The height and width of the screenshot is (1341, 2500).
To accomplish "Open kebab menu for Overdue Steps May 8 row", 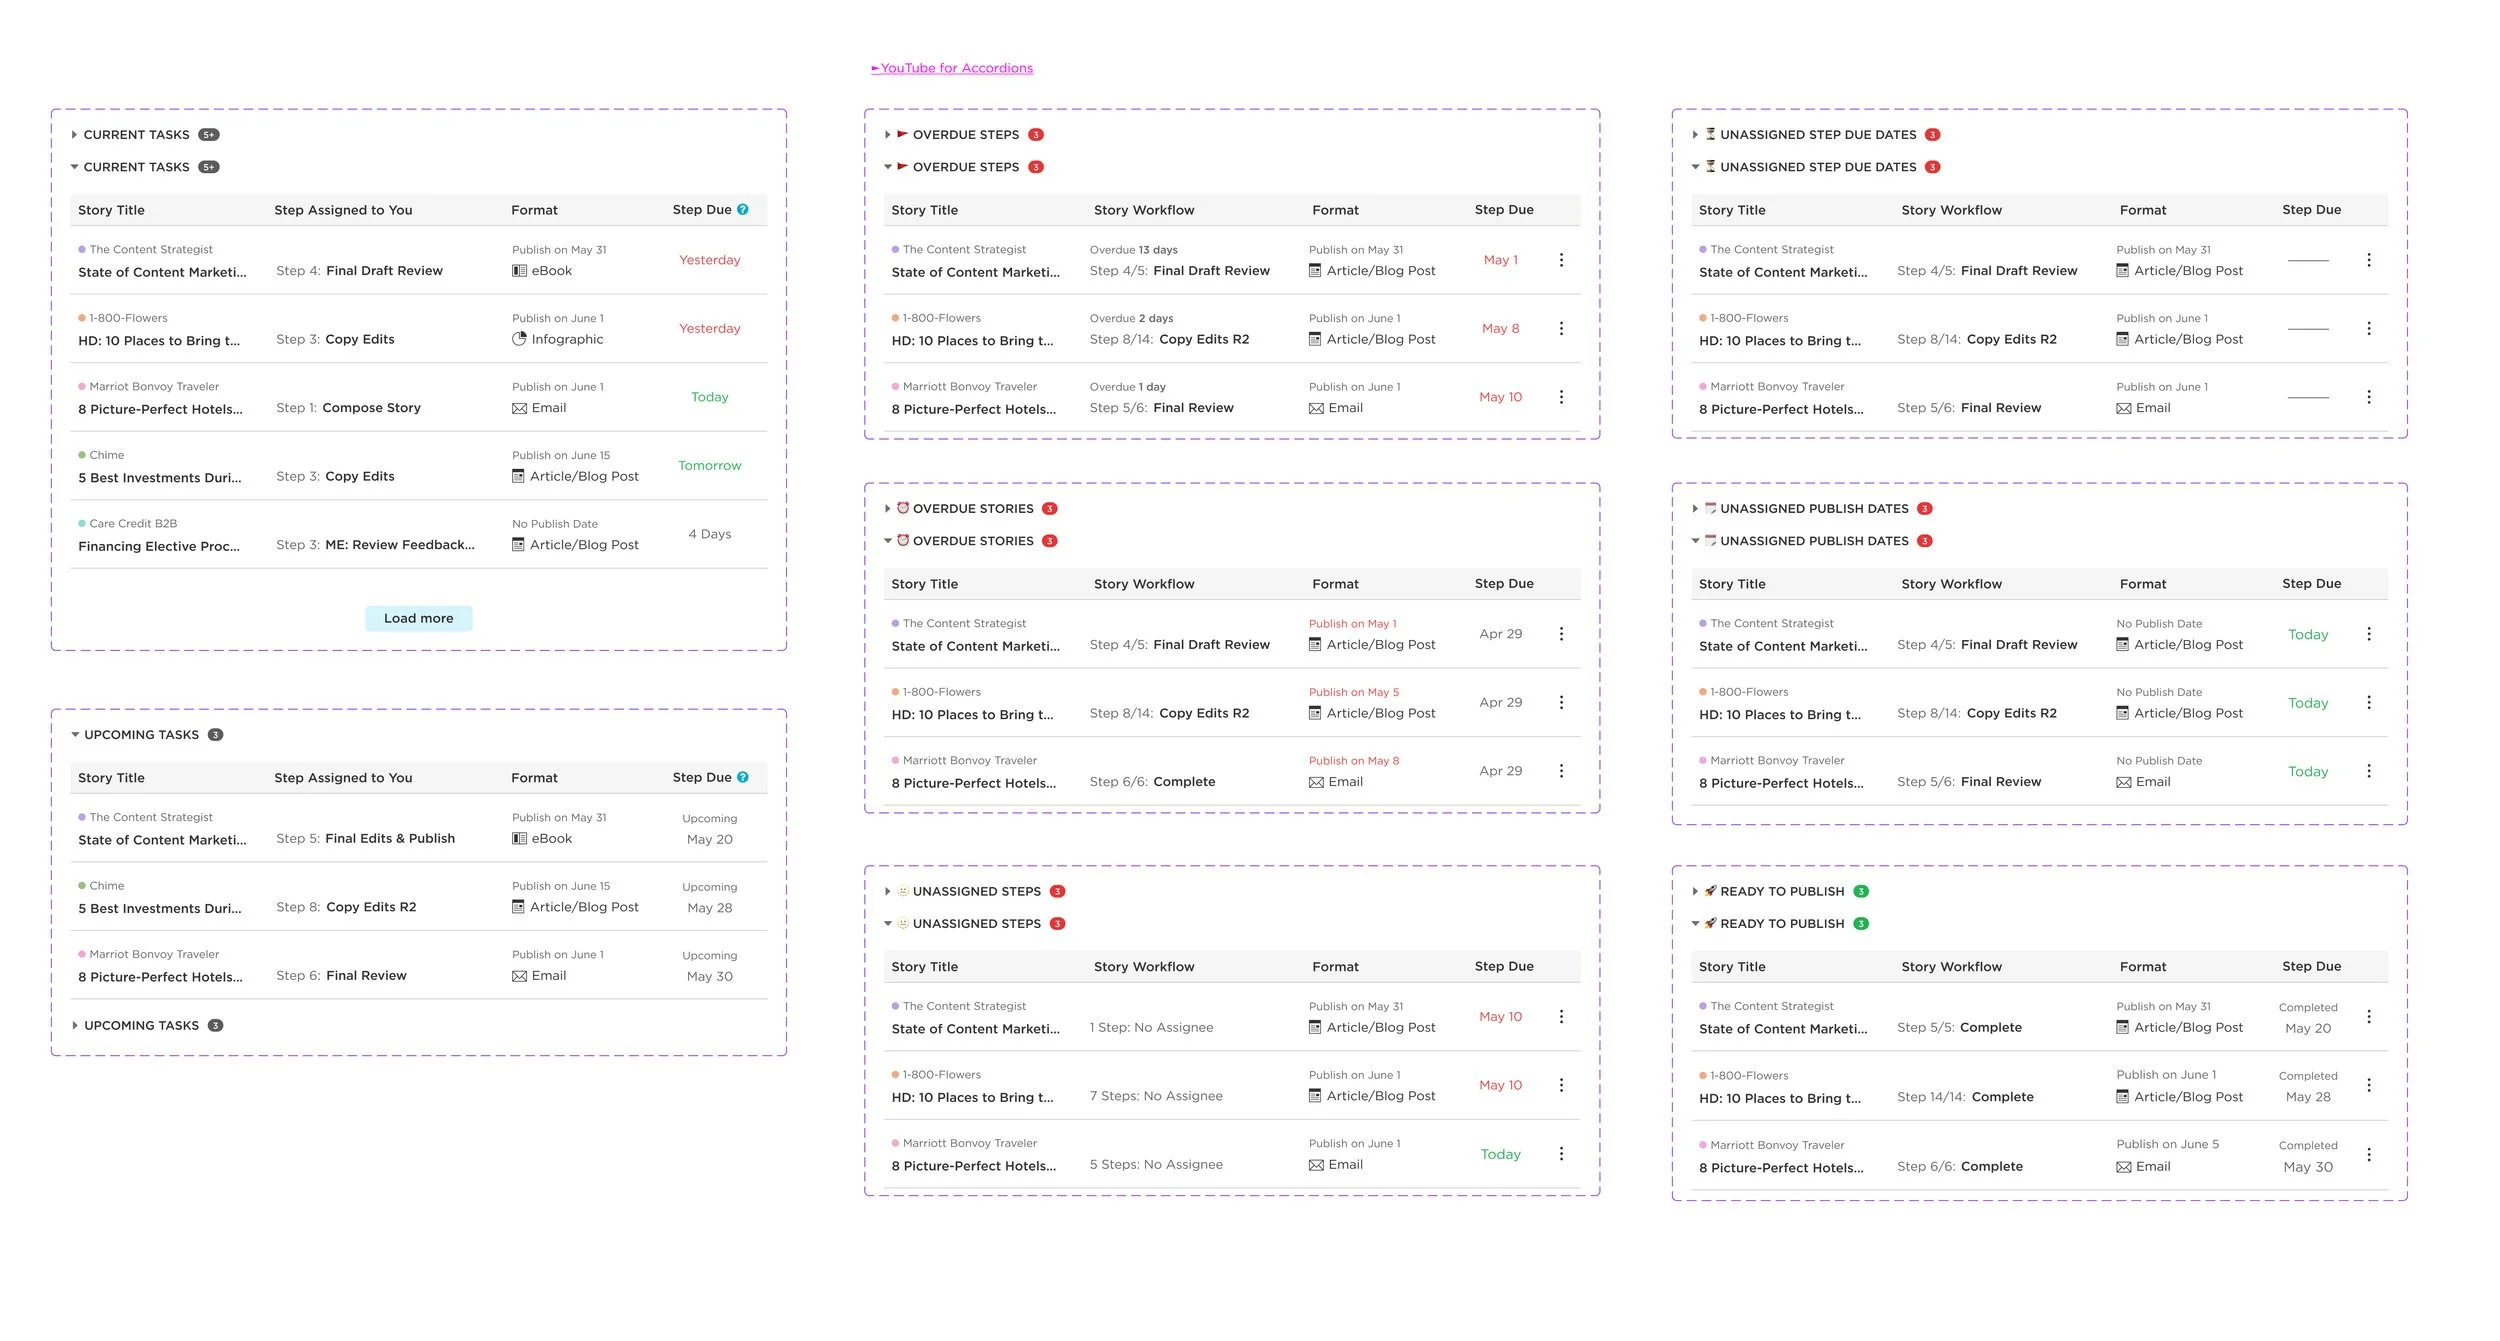I will [x=1561, y=328].
